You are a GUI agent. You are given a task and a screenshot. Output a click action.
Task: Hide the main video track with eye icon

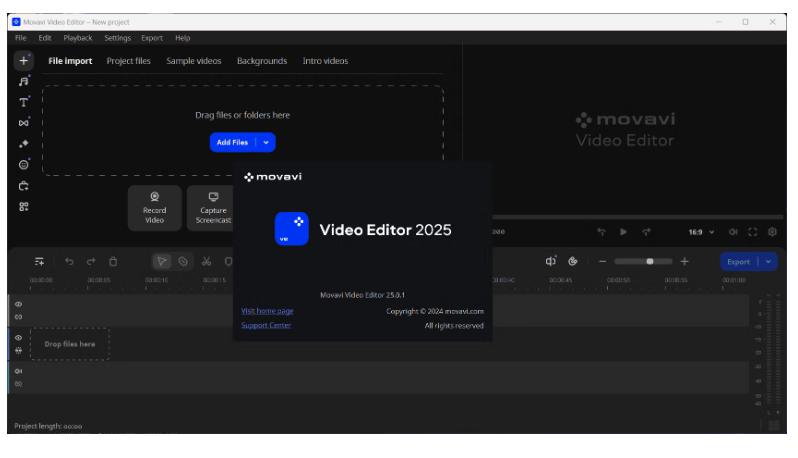[18, 337]
